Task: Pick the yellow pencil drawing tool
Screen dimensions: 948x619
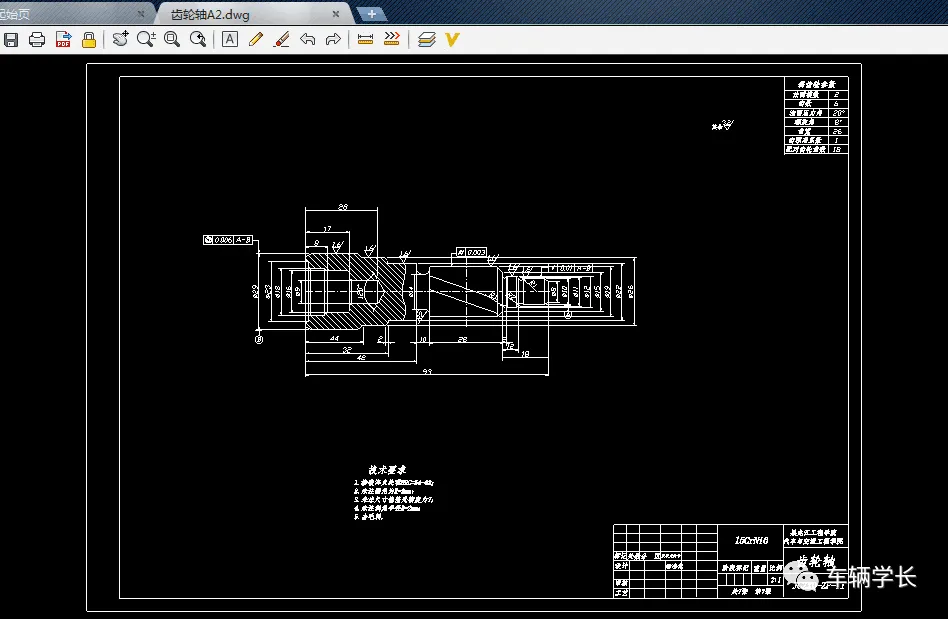Action: tap(256, 40)
